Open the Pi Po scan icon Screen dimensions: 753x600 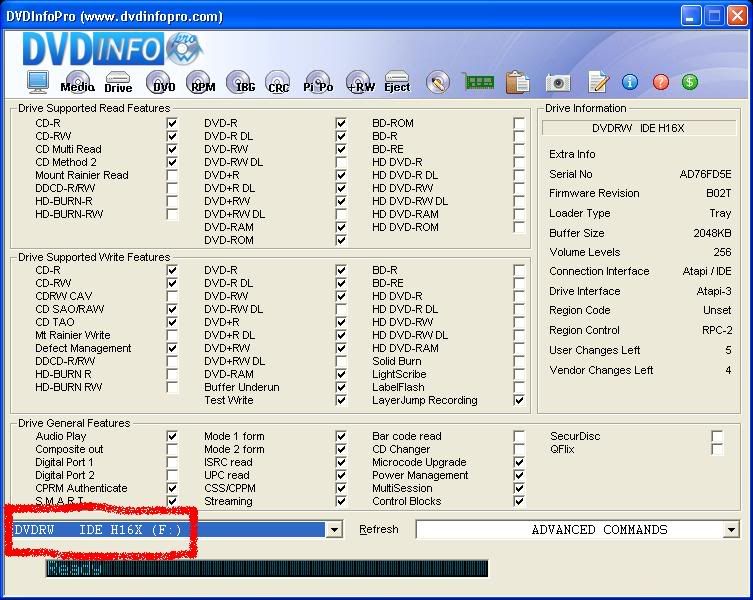318,82
